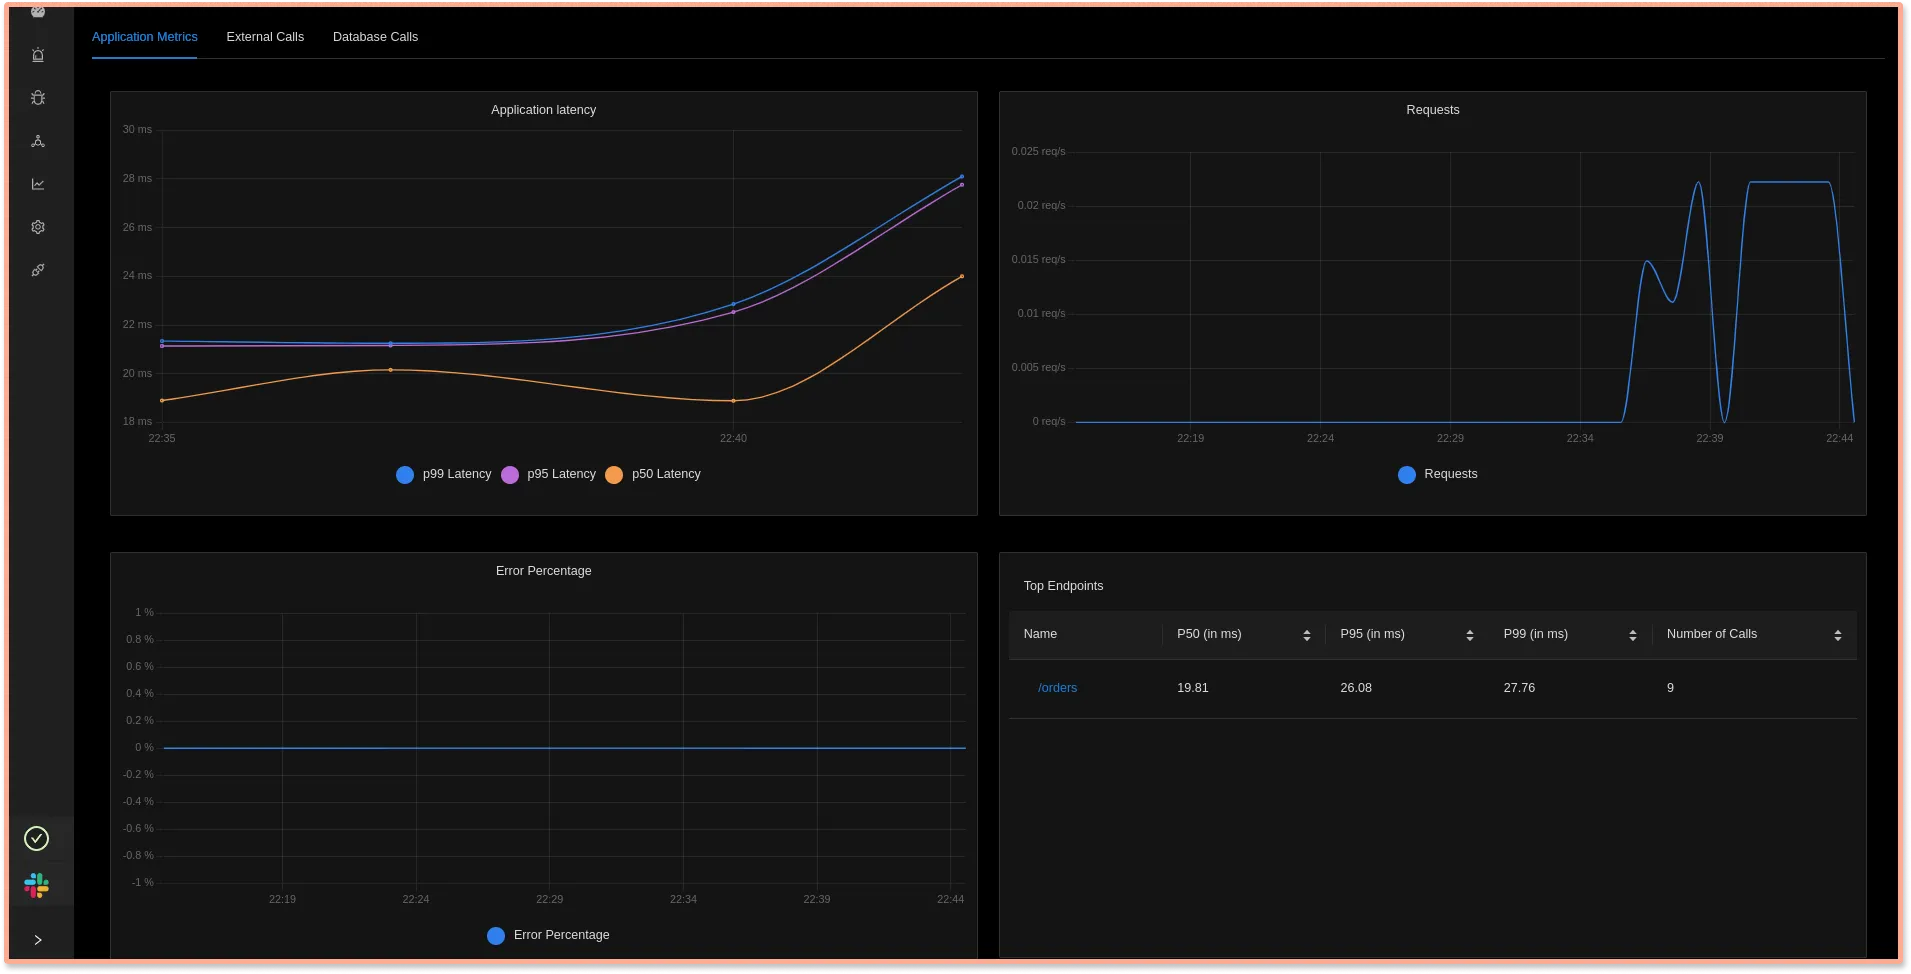Click the 1 % axis label on error chart
Viewport: 1911px width, 974px height.
(x=145, y=612)
